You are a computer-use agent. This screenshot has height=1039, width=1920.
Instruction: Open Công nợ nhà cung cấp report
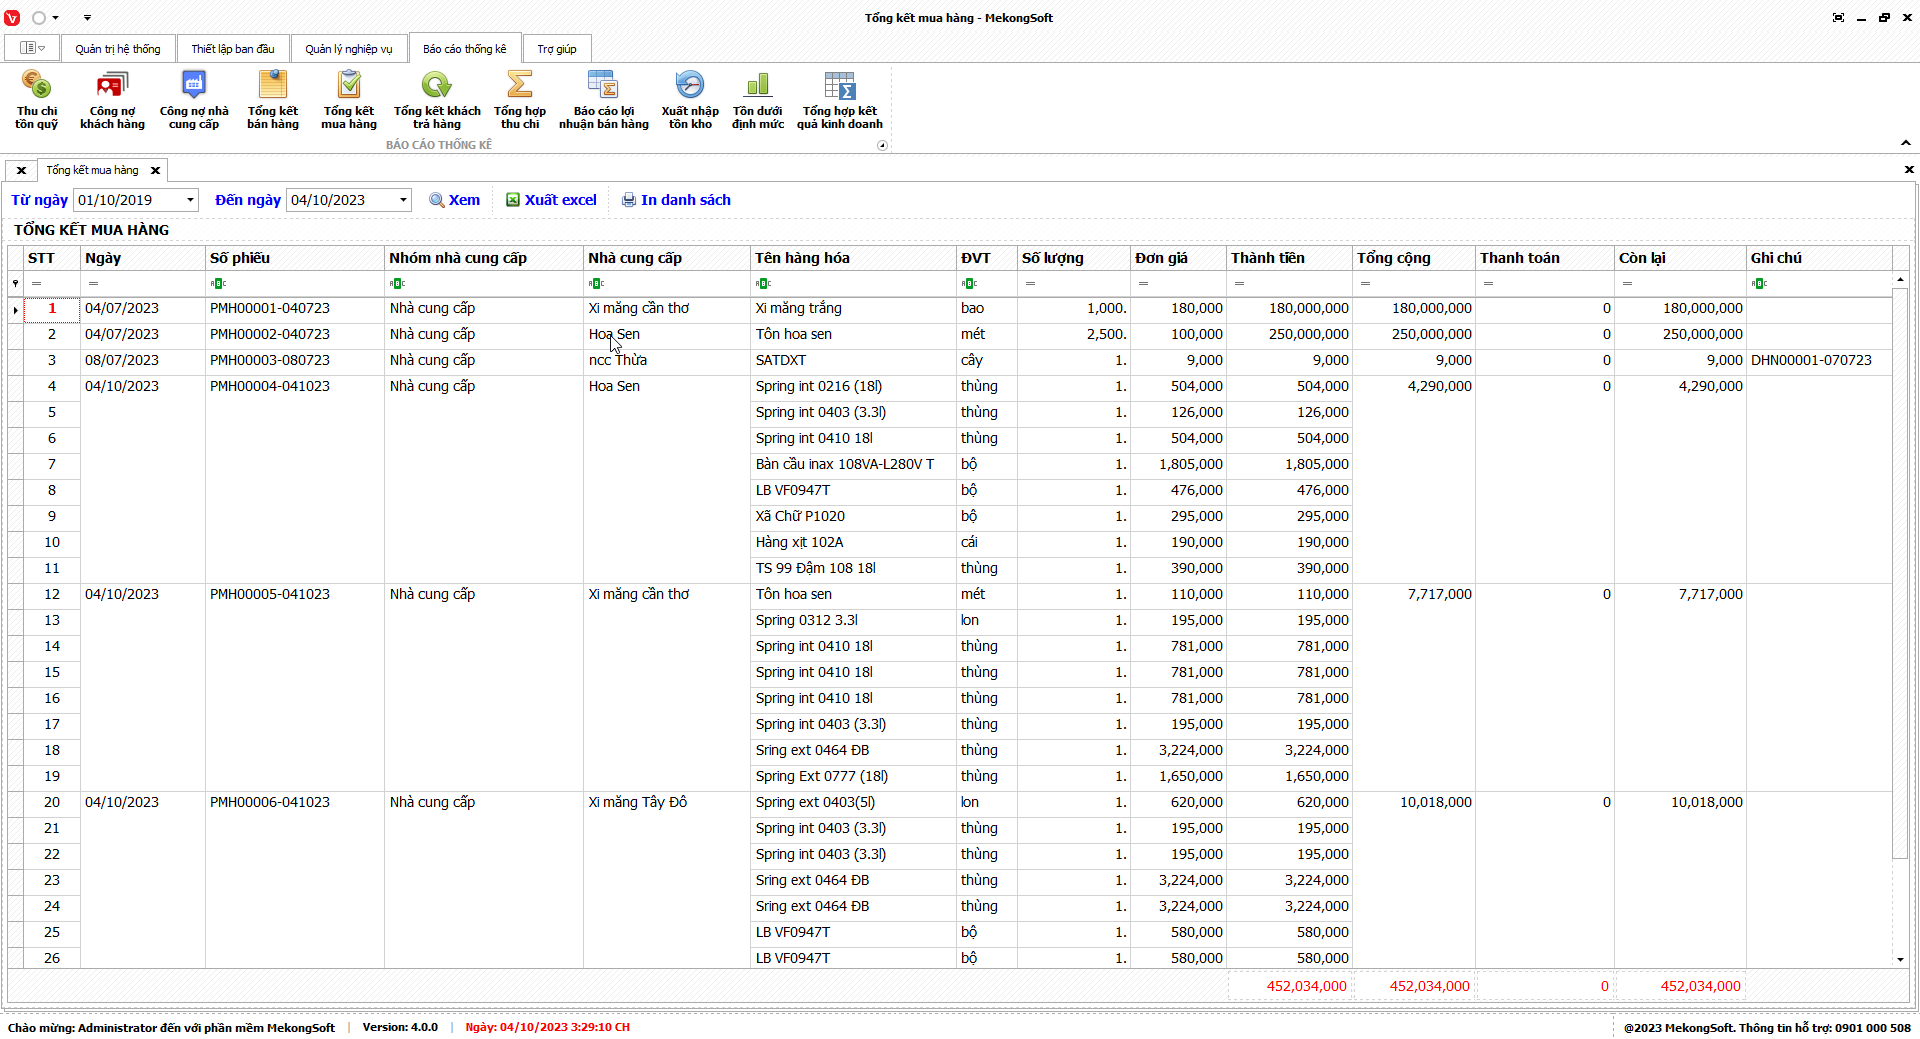pyautogui.click(x=194, y=99)
